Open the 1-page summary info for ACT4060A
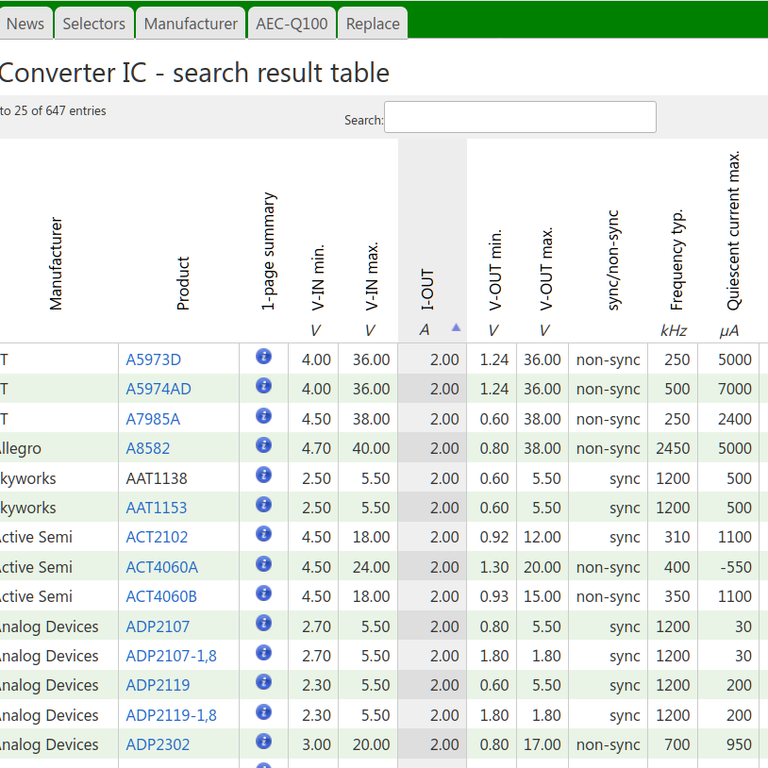The image size is (768, 768). 264,564
